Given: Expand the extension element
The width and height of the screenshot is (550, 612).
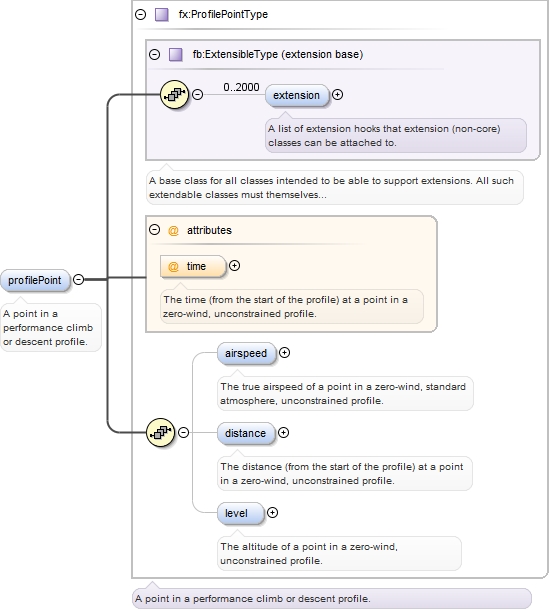Looking at the screenshot, I should tap(337, 94).
